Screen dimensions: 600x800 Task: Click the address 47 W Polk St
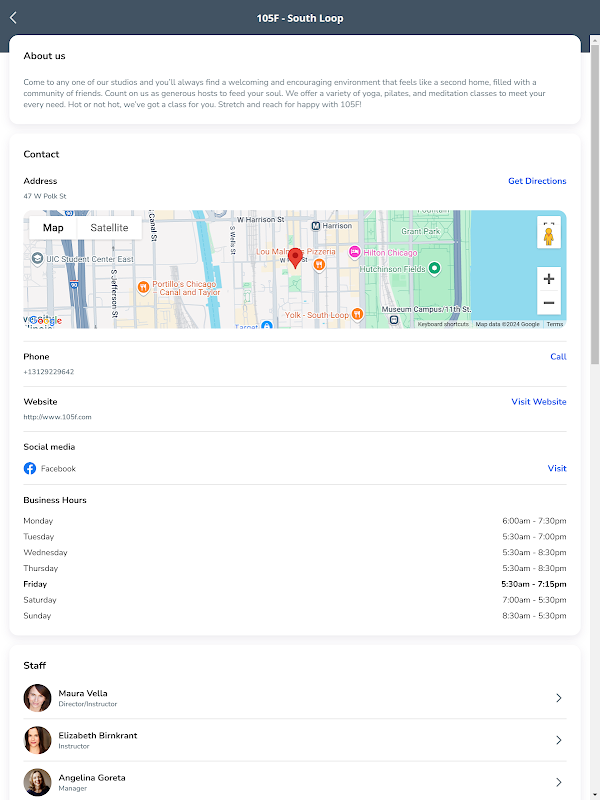click(x=45, y=196)
